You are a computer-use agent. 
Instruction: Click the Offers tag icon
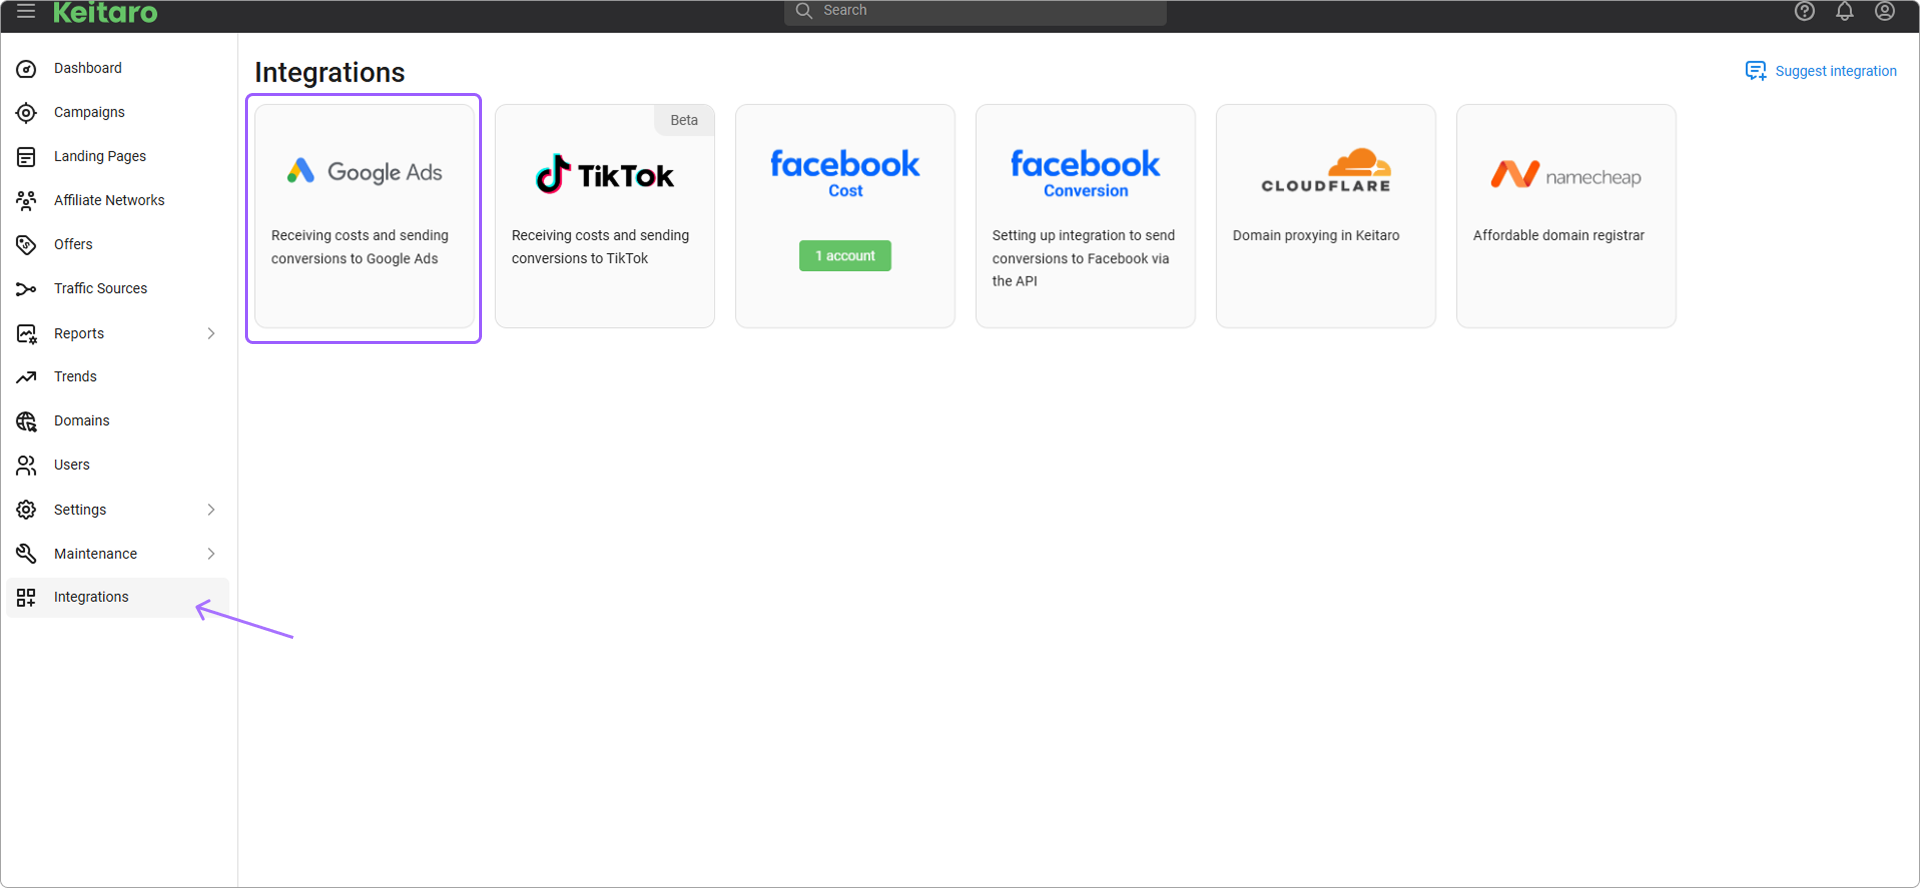pyautogui.click(x=27, y=245)
